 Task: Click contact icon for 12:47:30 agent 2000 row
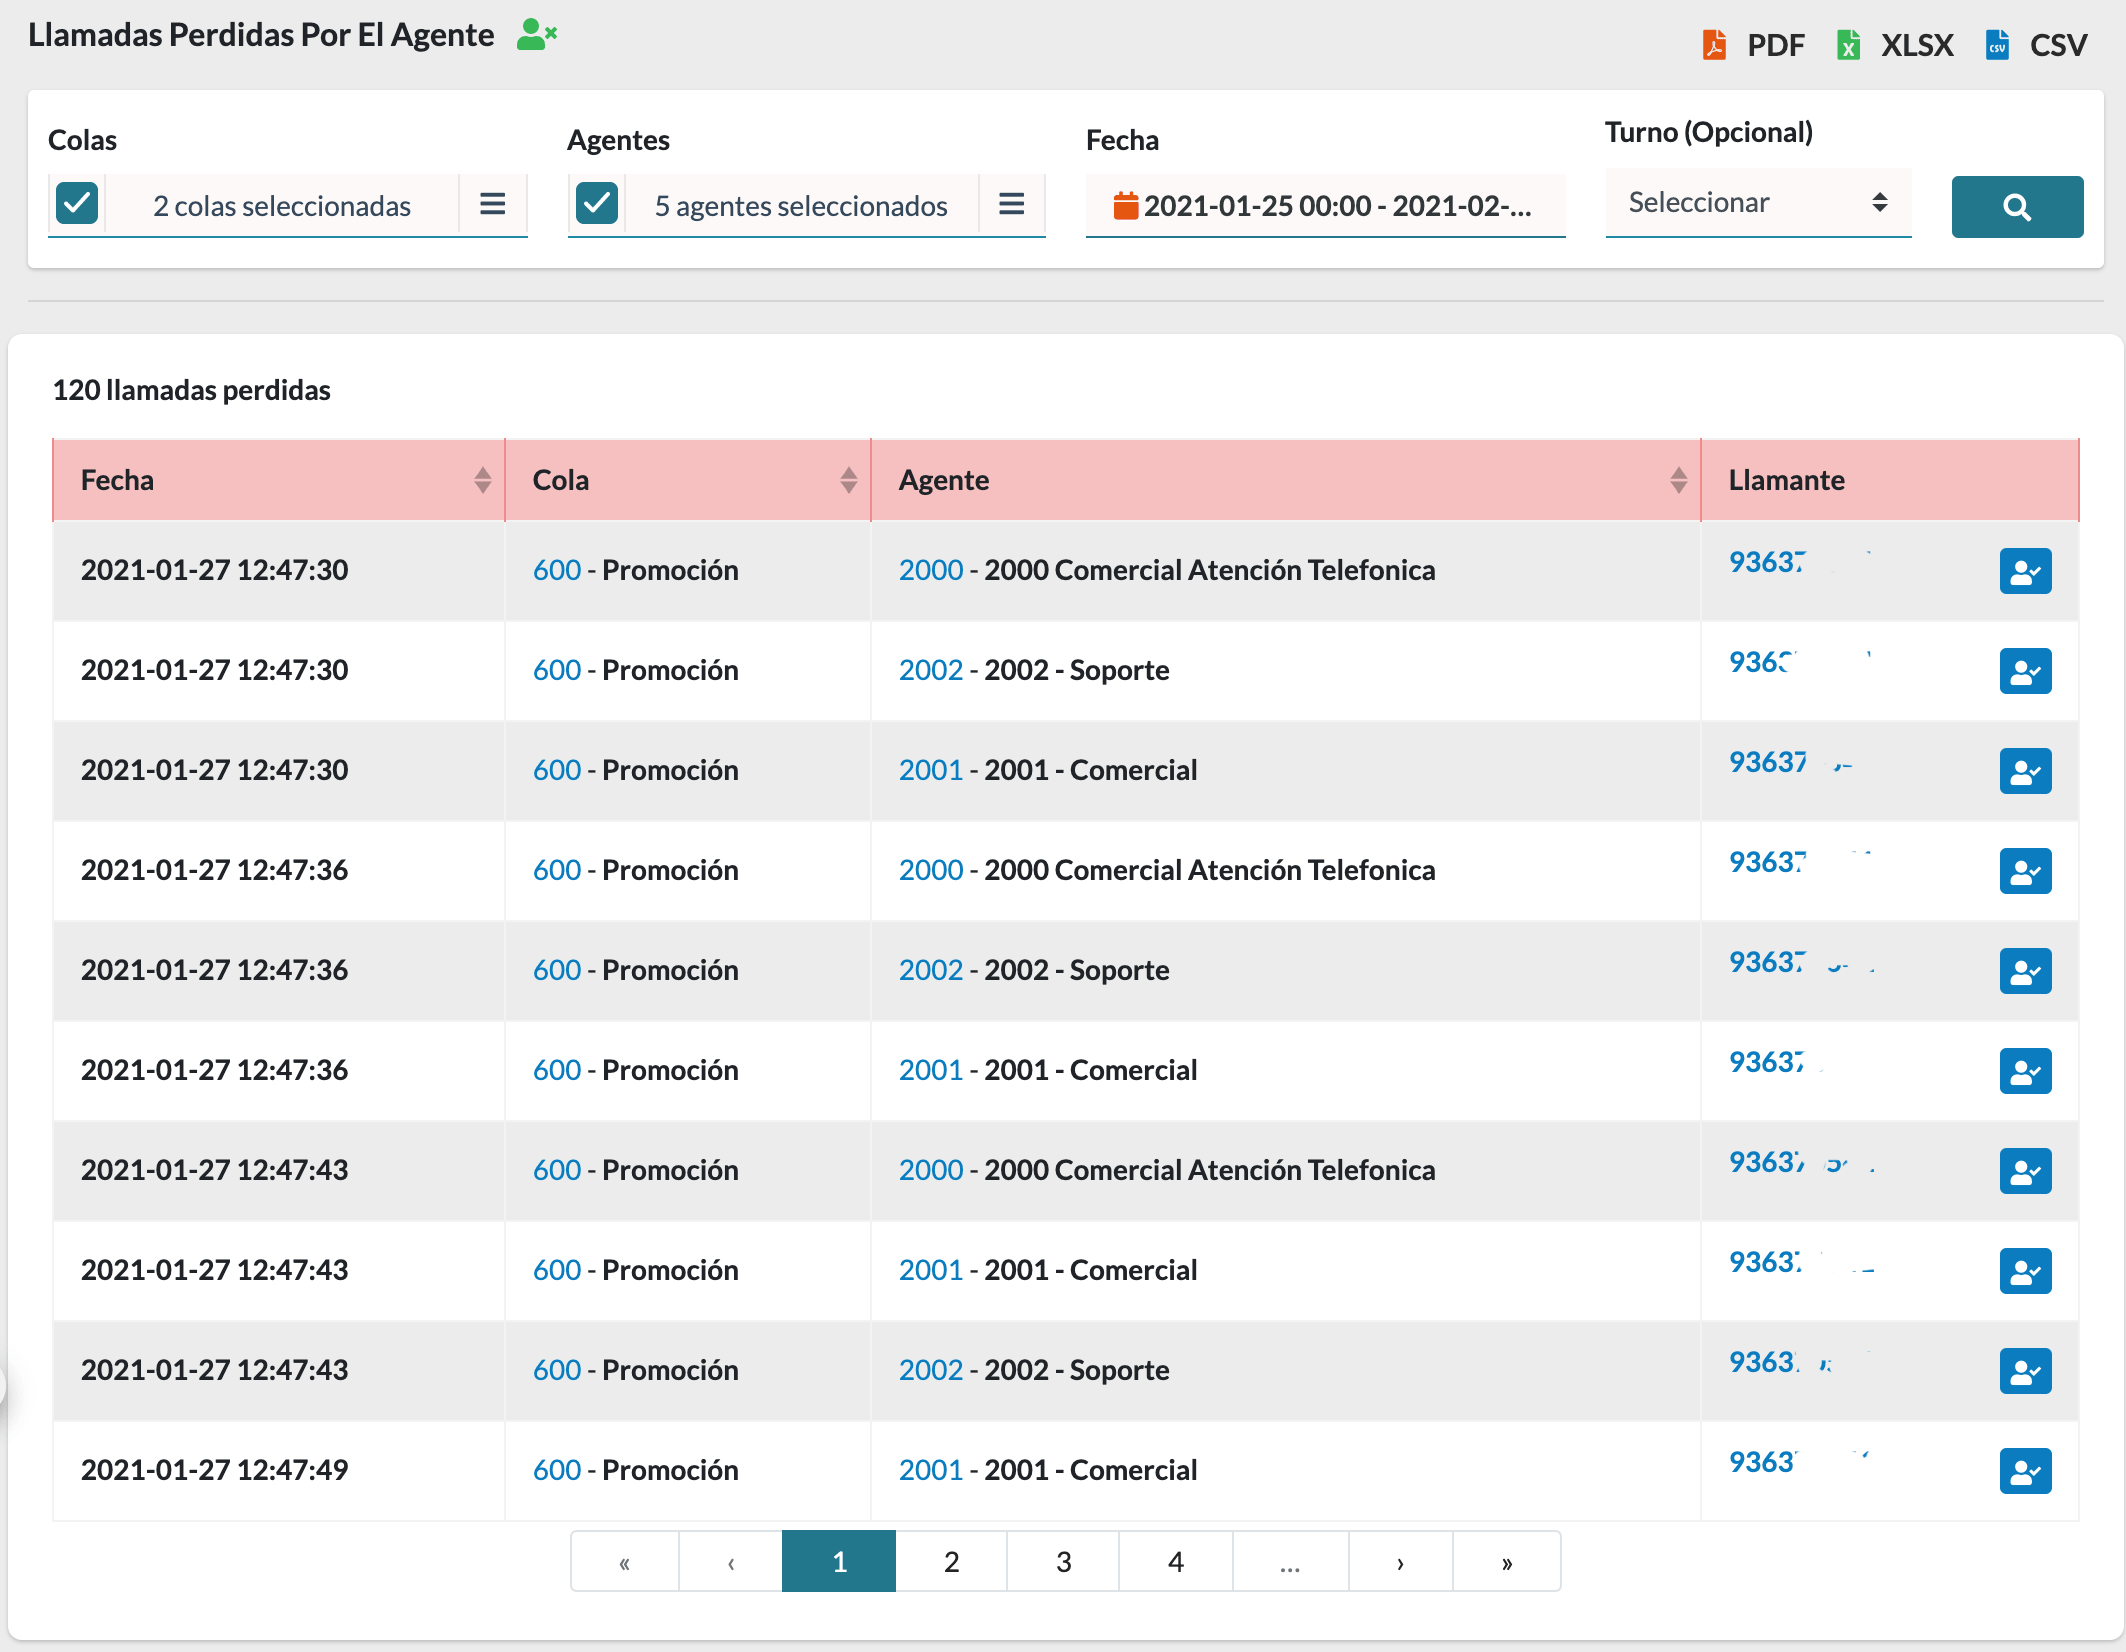click(2025, 571)
